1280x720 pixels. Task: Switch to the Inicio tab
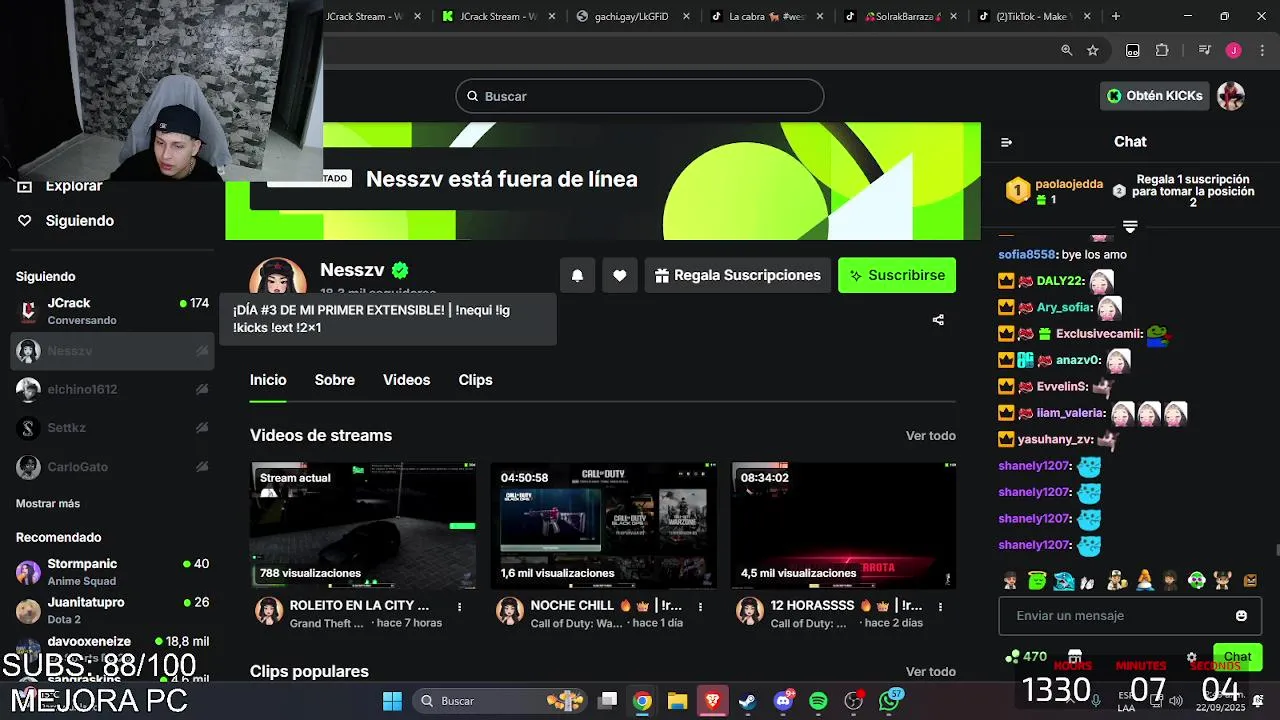268,380
